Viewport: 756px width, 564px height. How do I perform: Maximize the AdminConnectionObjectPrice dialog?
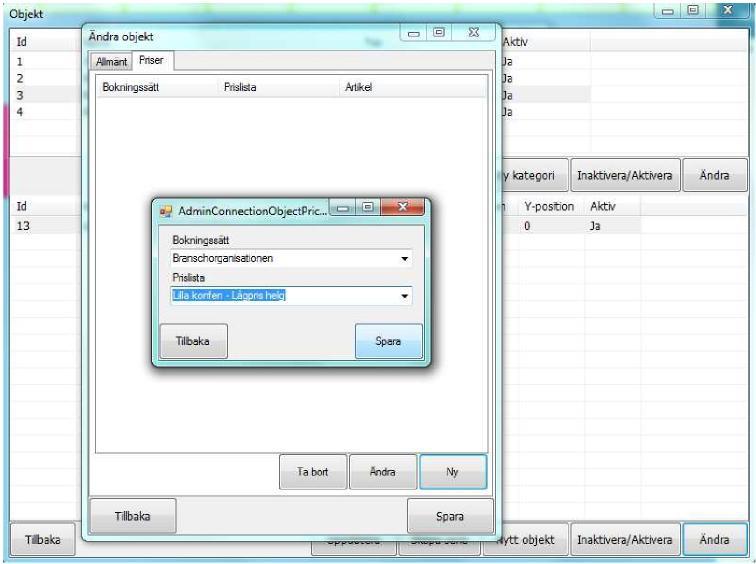click(368, 207)
